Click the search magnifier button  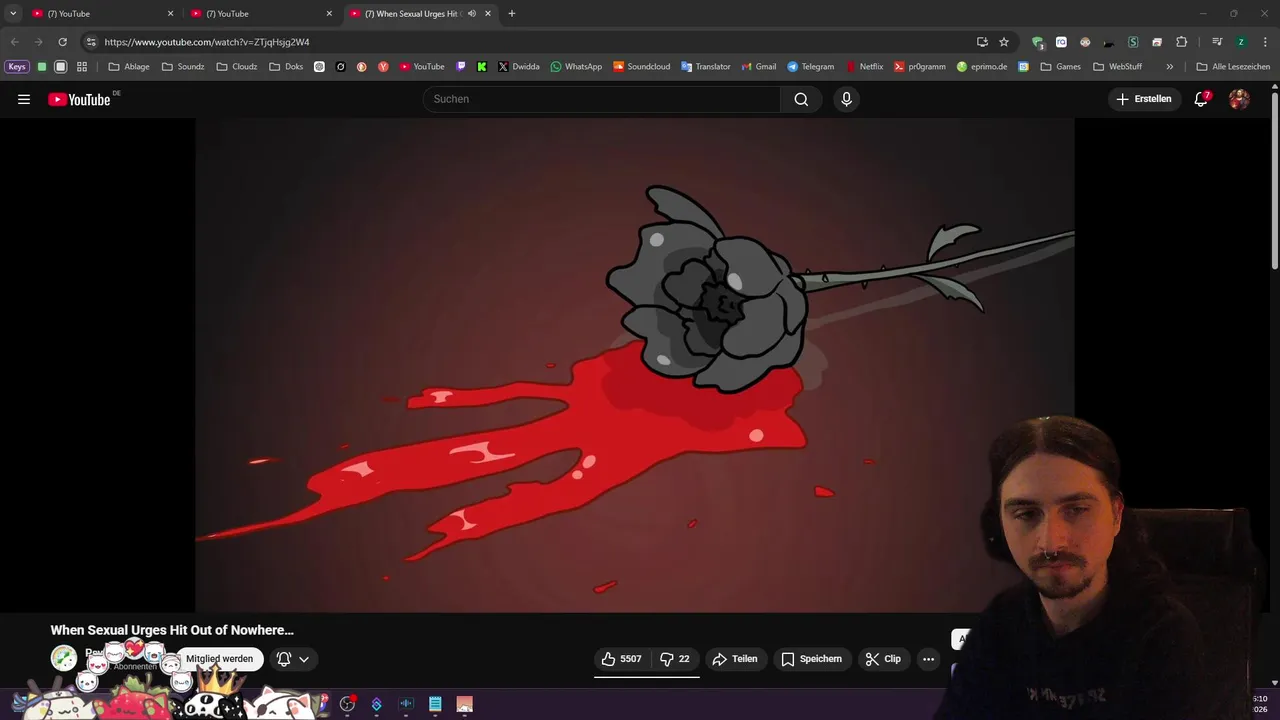tap(801, 99)
